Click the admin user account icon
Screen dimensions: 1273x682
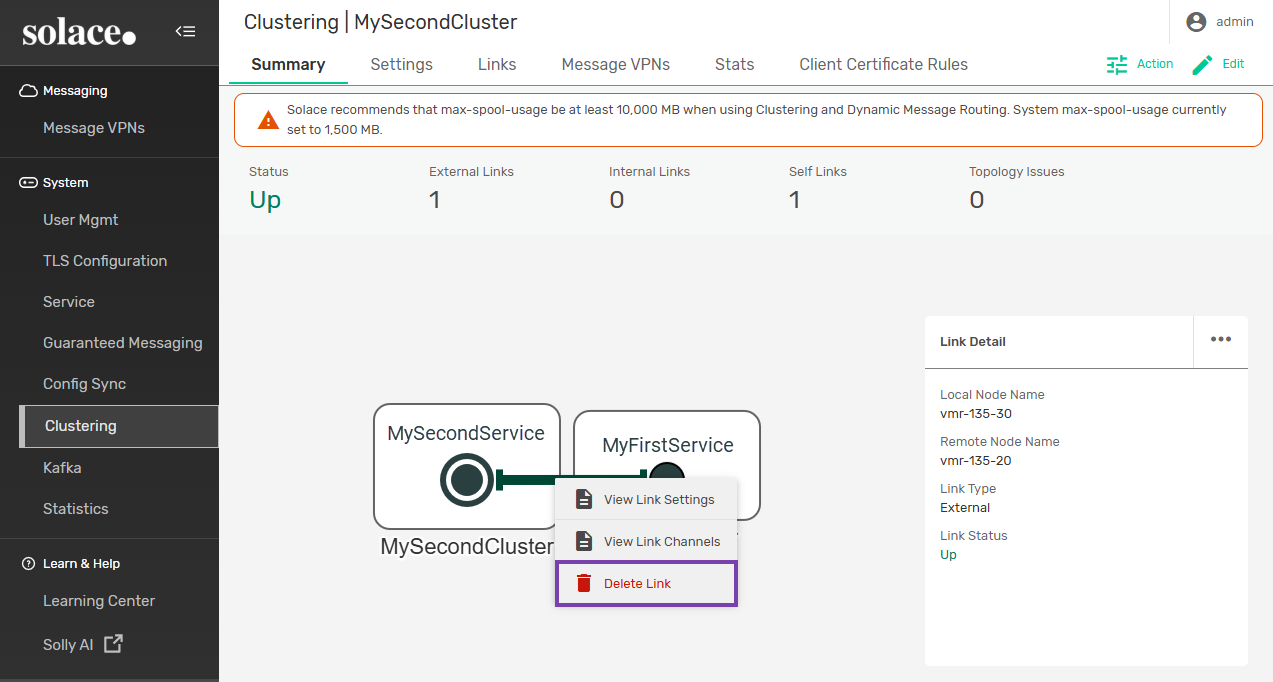pyautogui.click(x=1195, y=22)
